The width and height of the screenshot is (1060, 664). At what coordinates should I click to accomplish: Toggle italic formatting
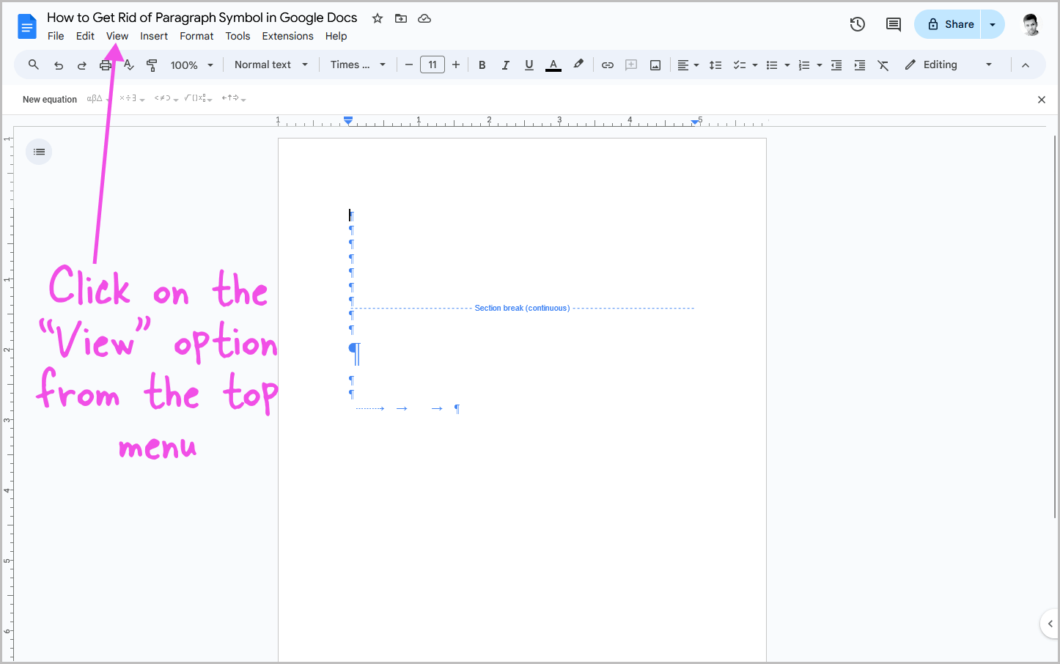tap(505, 65)
